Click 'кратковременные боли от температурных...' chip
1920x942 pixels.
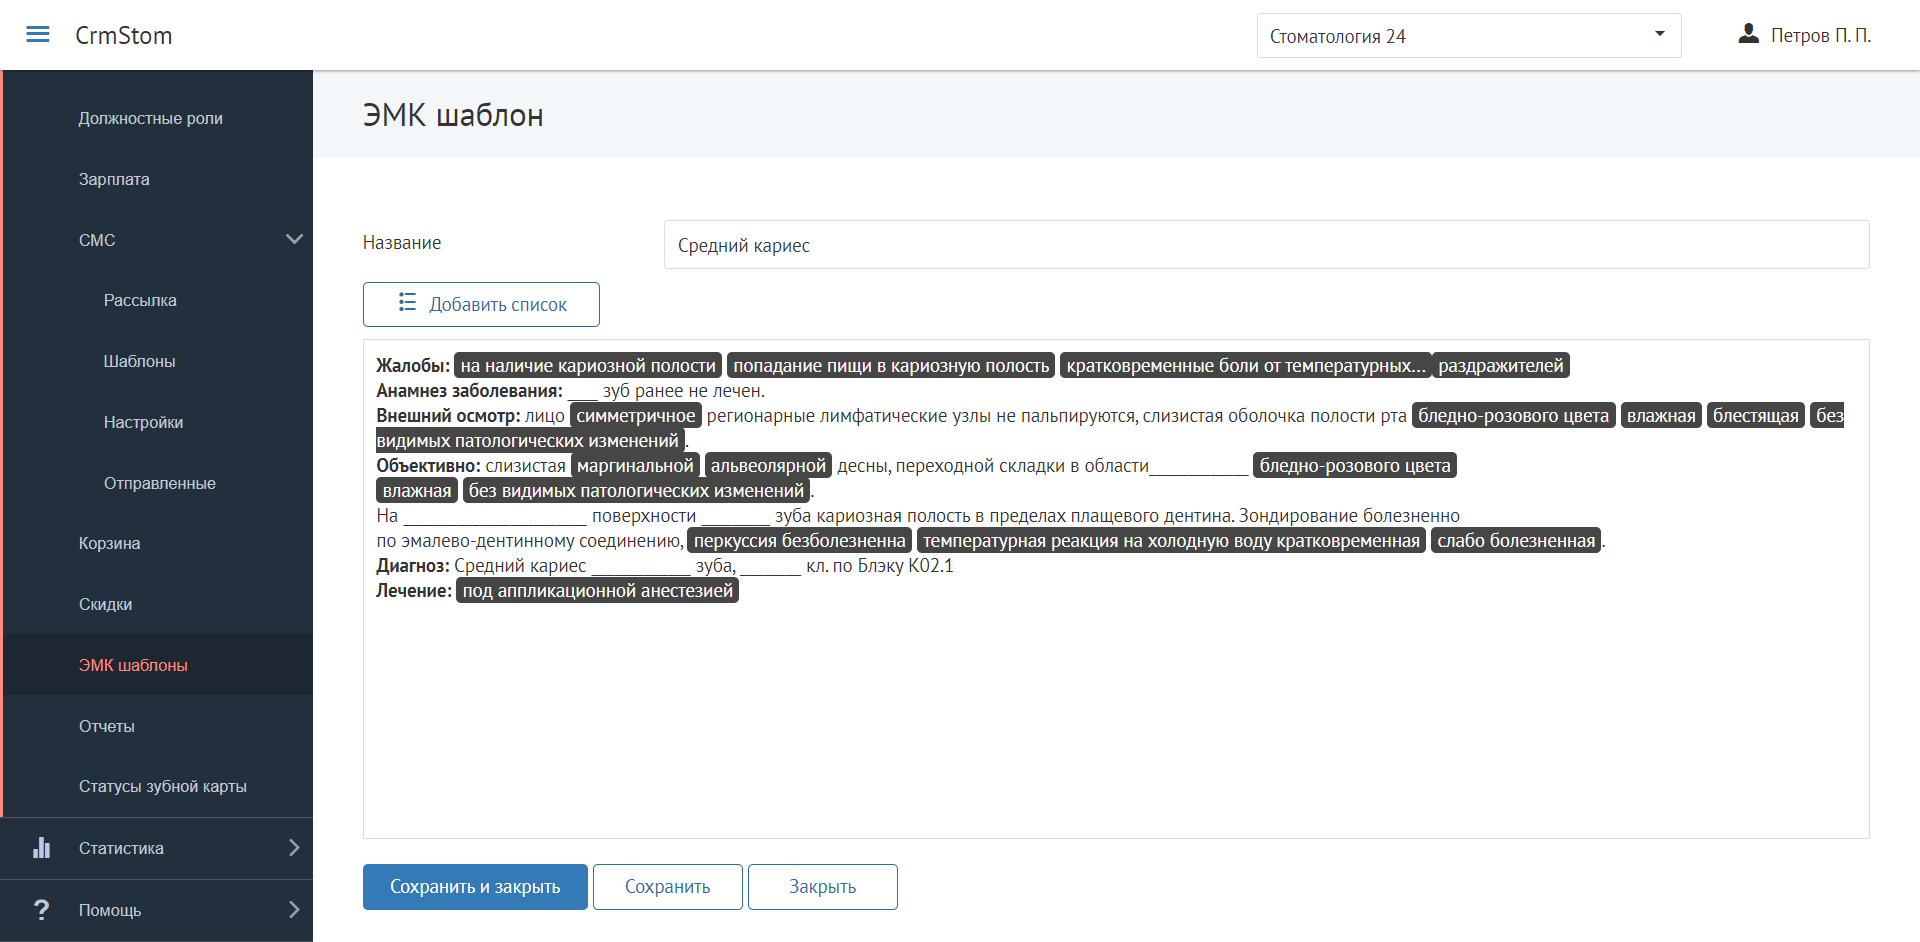(1246, 366)
